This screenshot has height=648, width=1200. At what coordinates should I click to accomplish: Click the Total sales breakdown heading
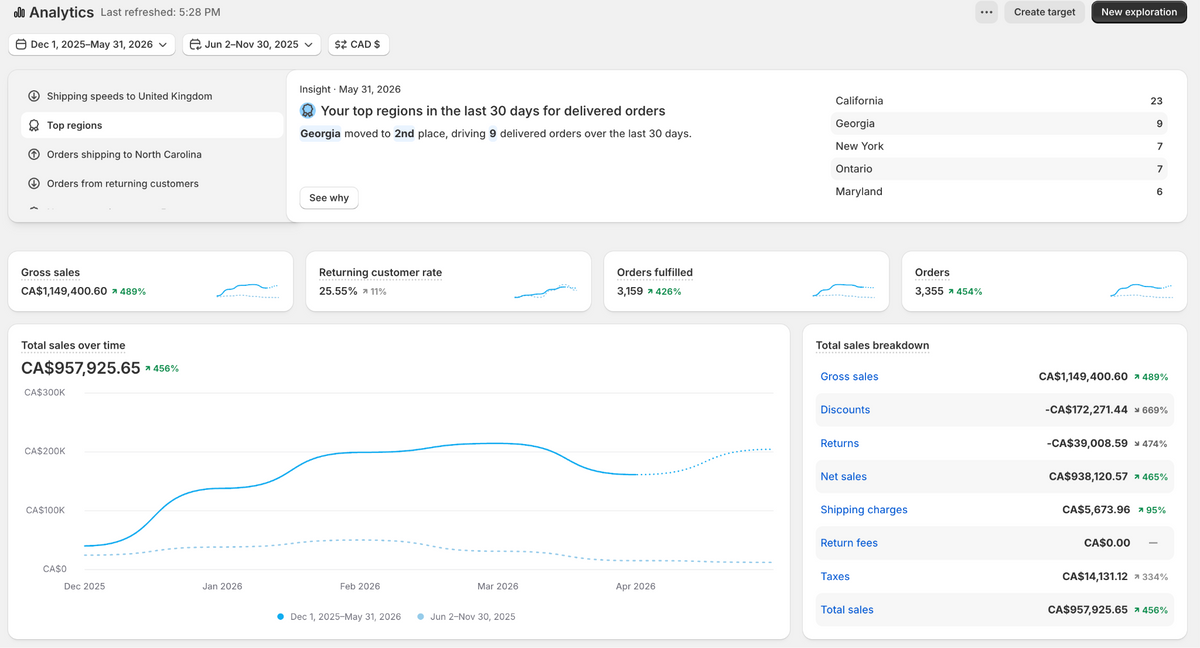click(x=872, y=345)
